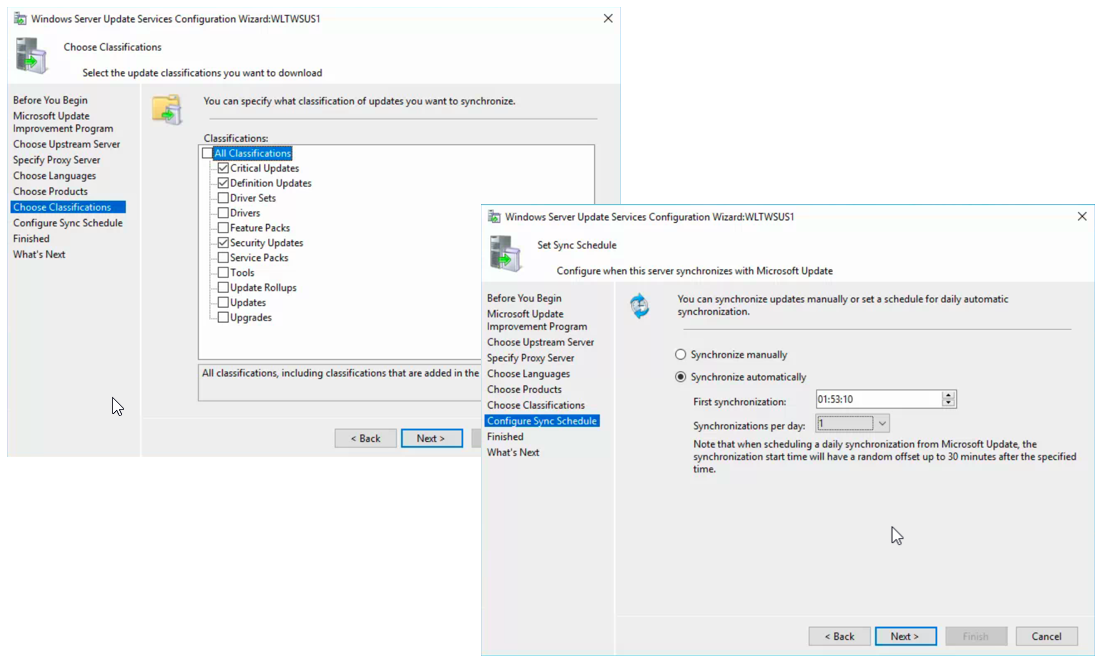Click the greyed-out Finish button

point(976,636)
